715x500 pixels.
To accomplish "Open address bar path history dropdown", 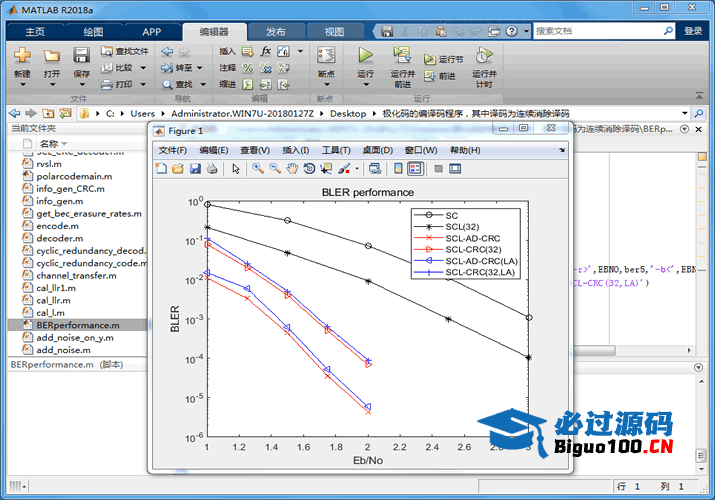I will tap(684, 113).
